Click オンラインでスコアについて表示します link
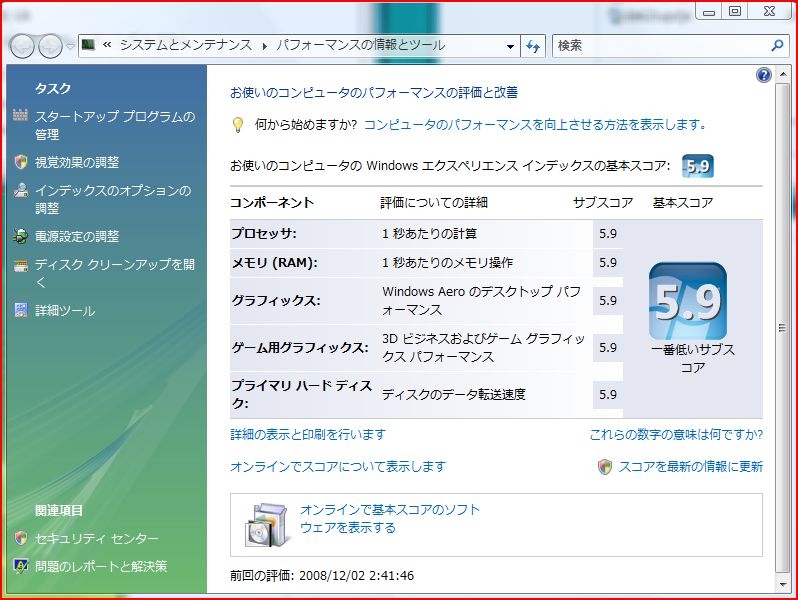798x600 pixels. 338,466
